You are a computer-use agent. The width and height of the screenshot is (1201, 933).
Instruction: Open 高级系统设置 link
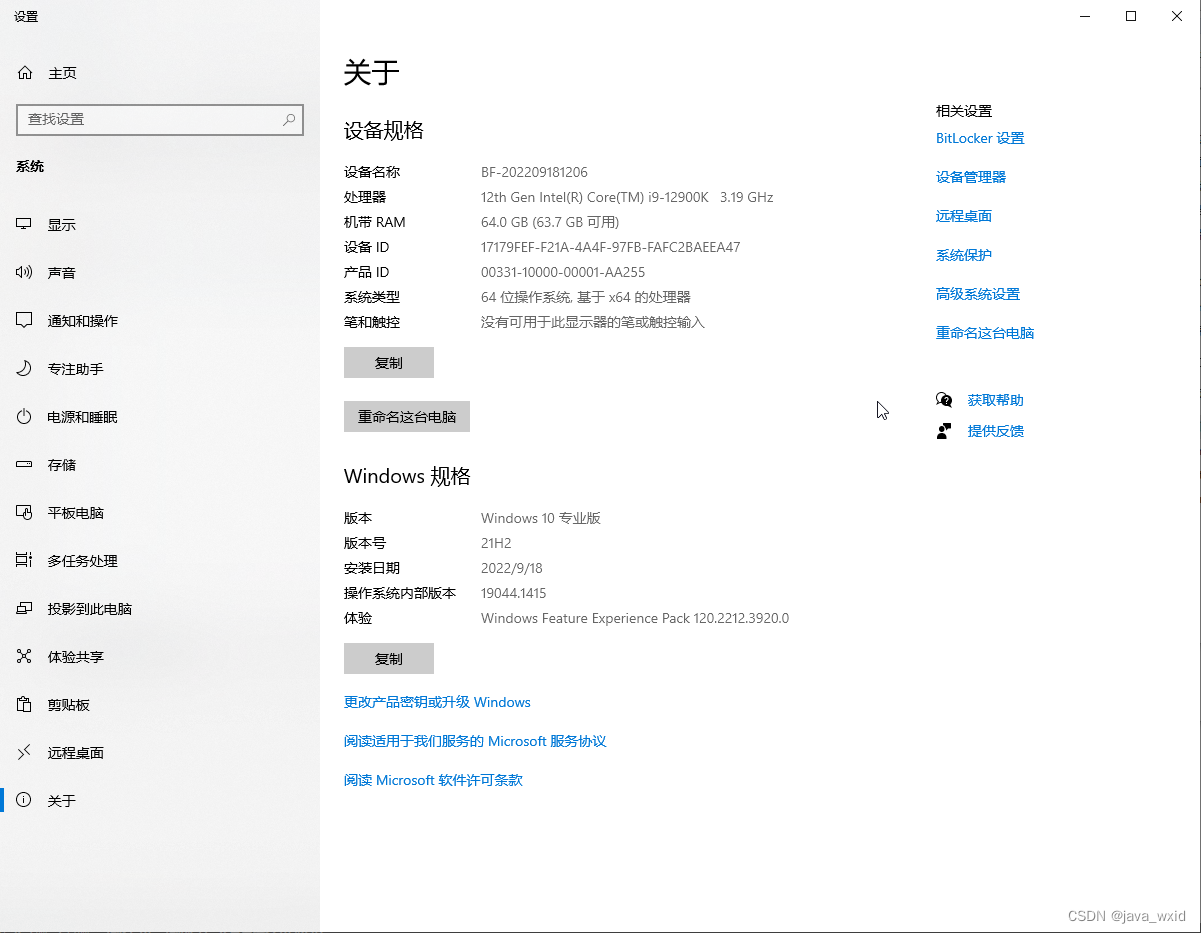(x=978, y=294)
